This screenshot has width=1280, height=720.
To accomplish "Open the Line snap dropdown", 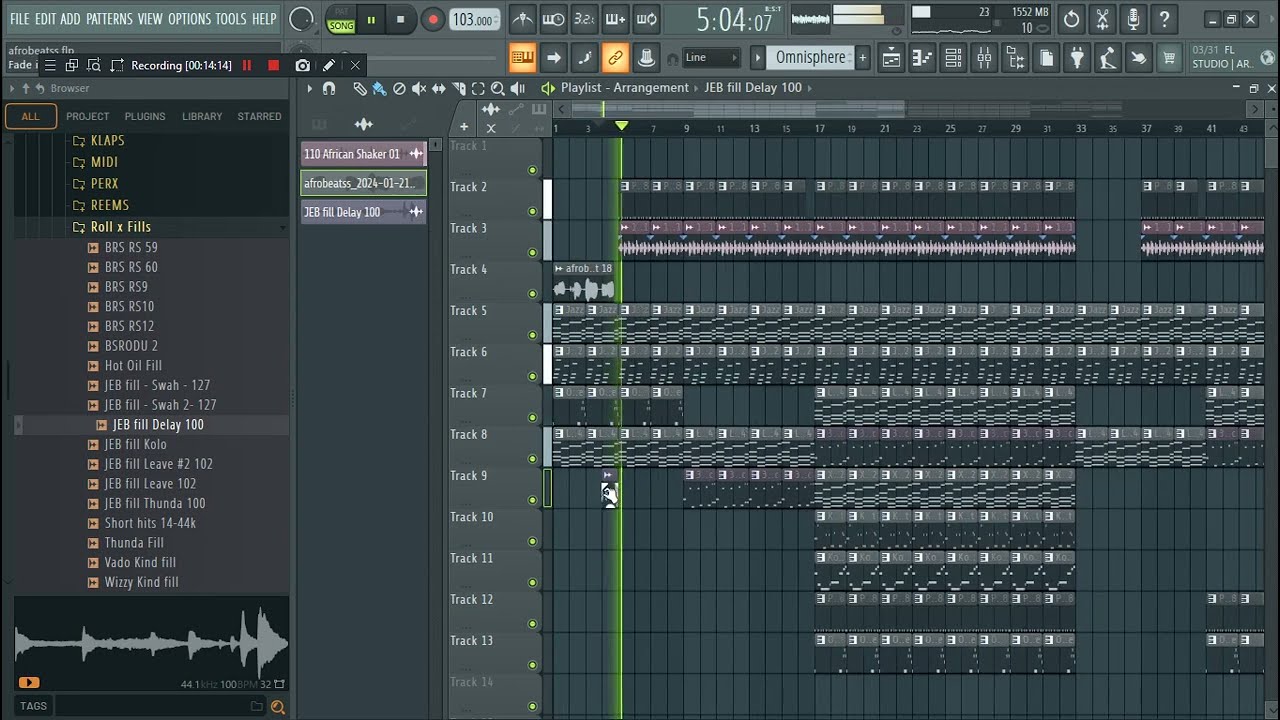I will click(711, 58).
